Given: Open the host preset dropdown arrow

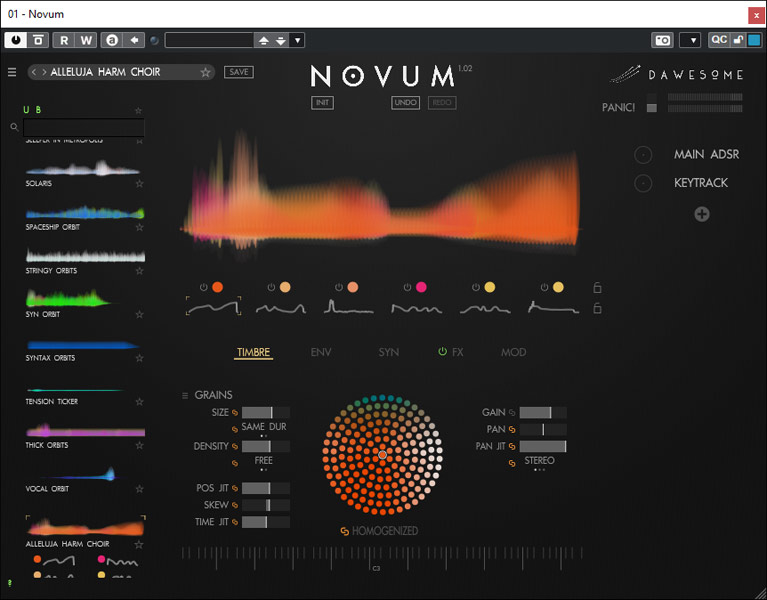Looking at the screenshot, I should tap(298, 40).
